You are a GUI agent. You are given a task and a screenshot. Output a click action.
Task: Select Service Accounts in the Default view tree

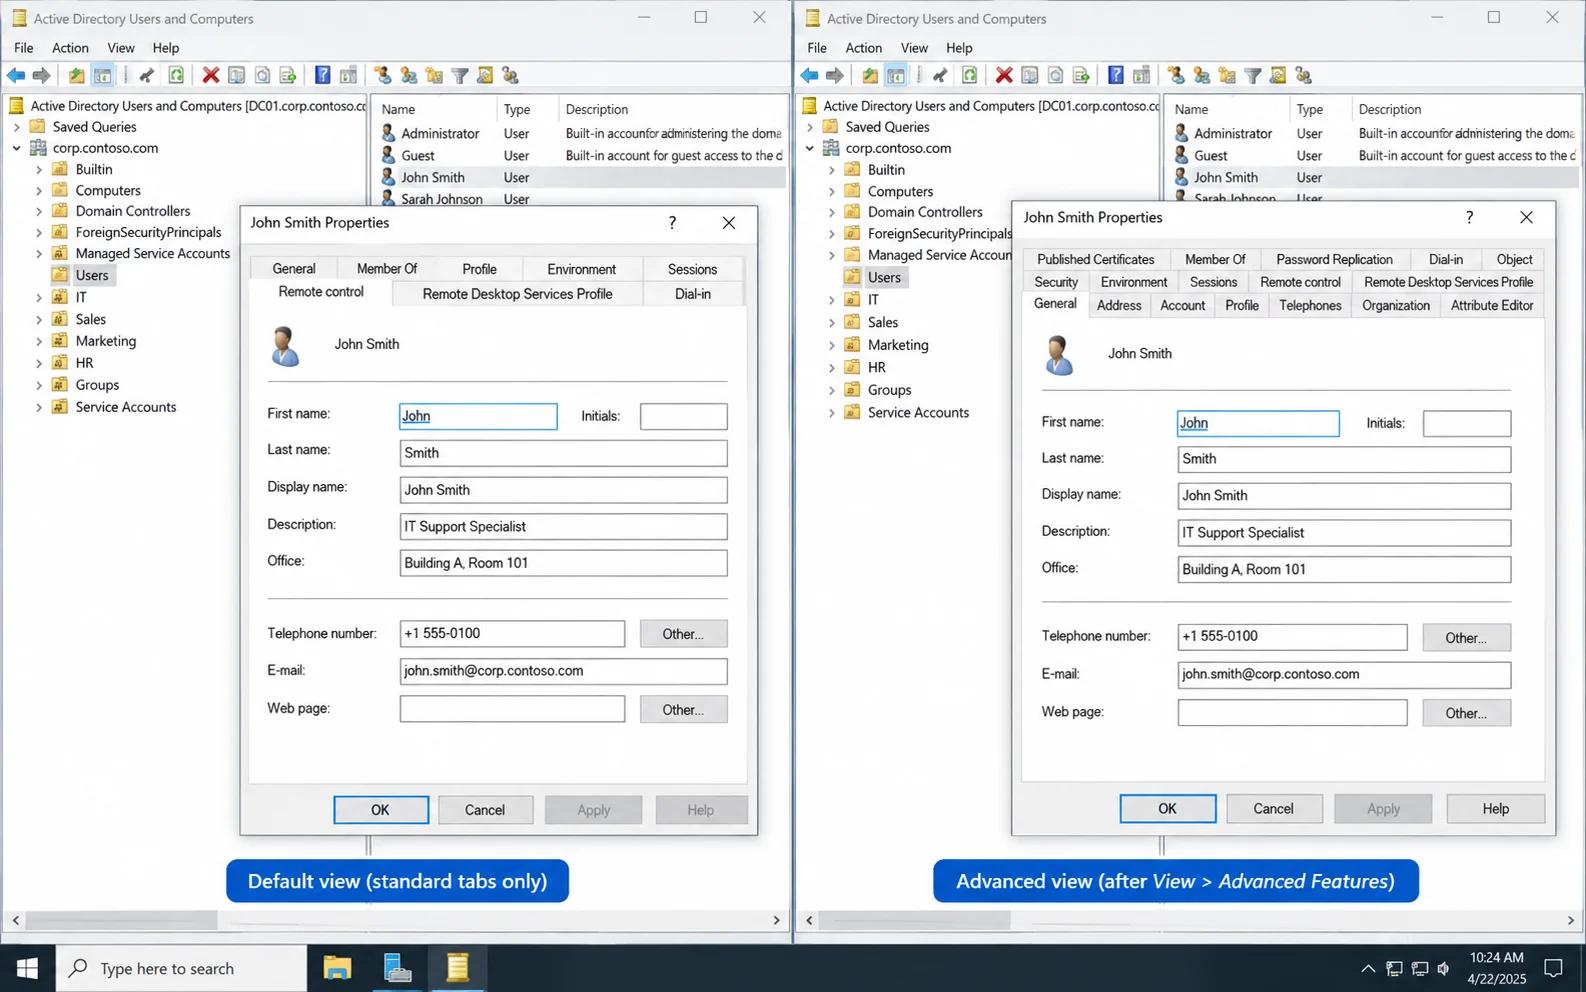126,407
